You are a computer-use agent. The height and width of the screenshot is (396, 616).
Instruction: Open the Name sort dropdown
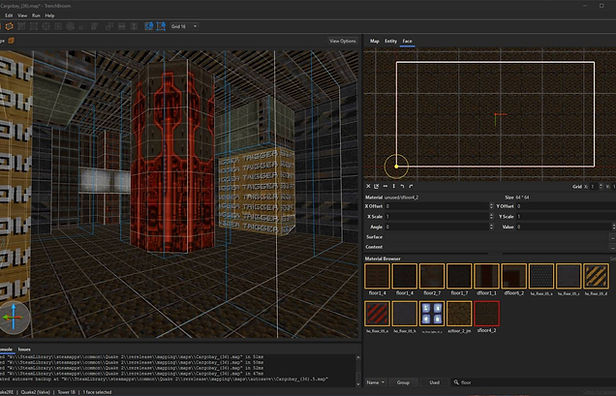[376, 382]
